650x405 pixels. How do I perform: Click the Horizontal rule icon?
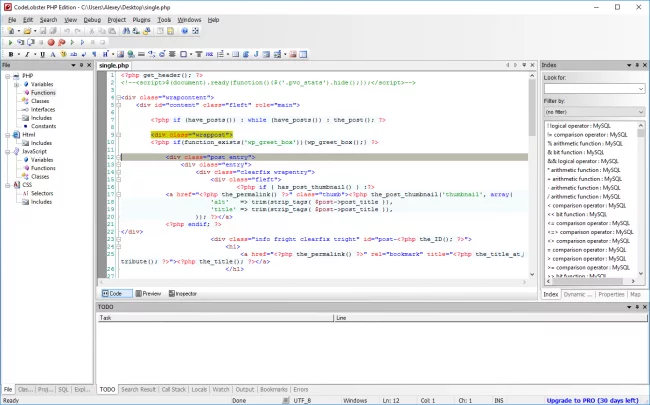click(x=141, y=54)
